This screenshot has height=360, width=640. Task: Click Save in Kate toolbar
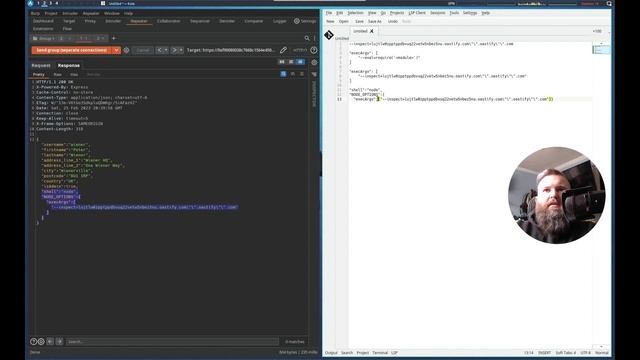(x=359, y=21)
